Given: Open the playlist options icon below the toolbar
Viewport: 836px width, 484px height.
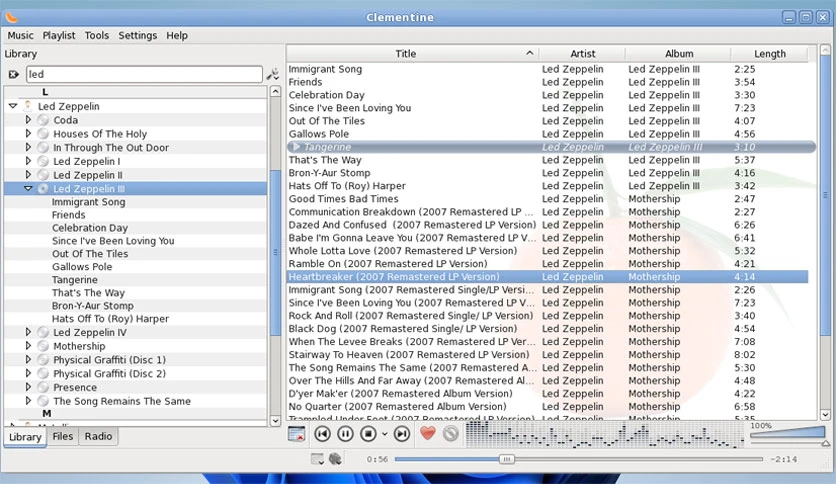Looking at the screenshot, I should [x=317, y=459].
